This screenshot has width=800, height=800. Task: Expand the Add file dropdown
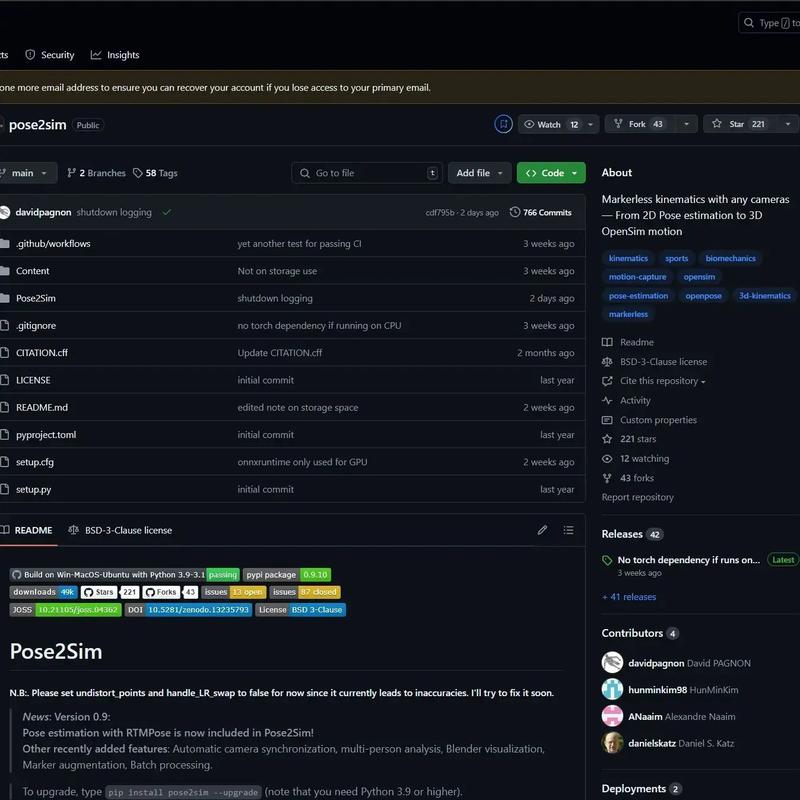(x=479, y=173)
